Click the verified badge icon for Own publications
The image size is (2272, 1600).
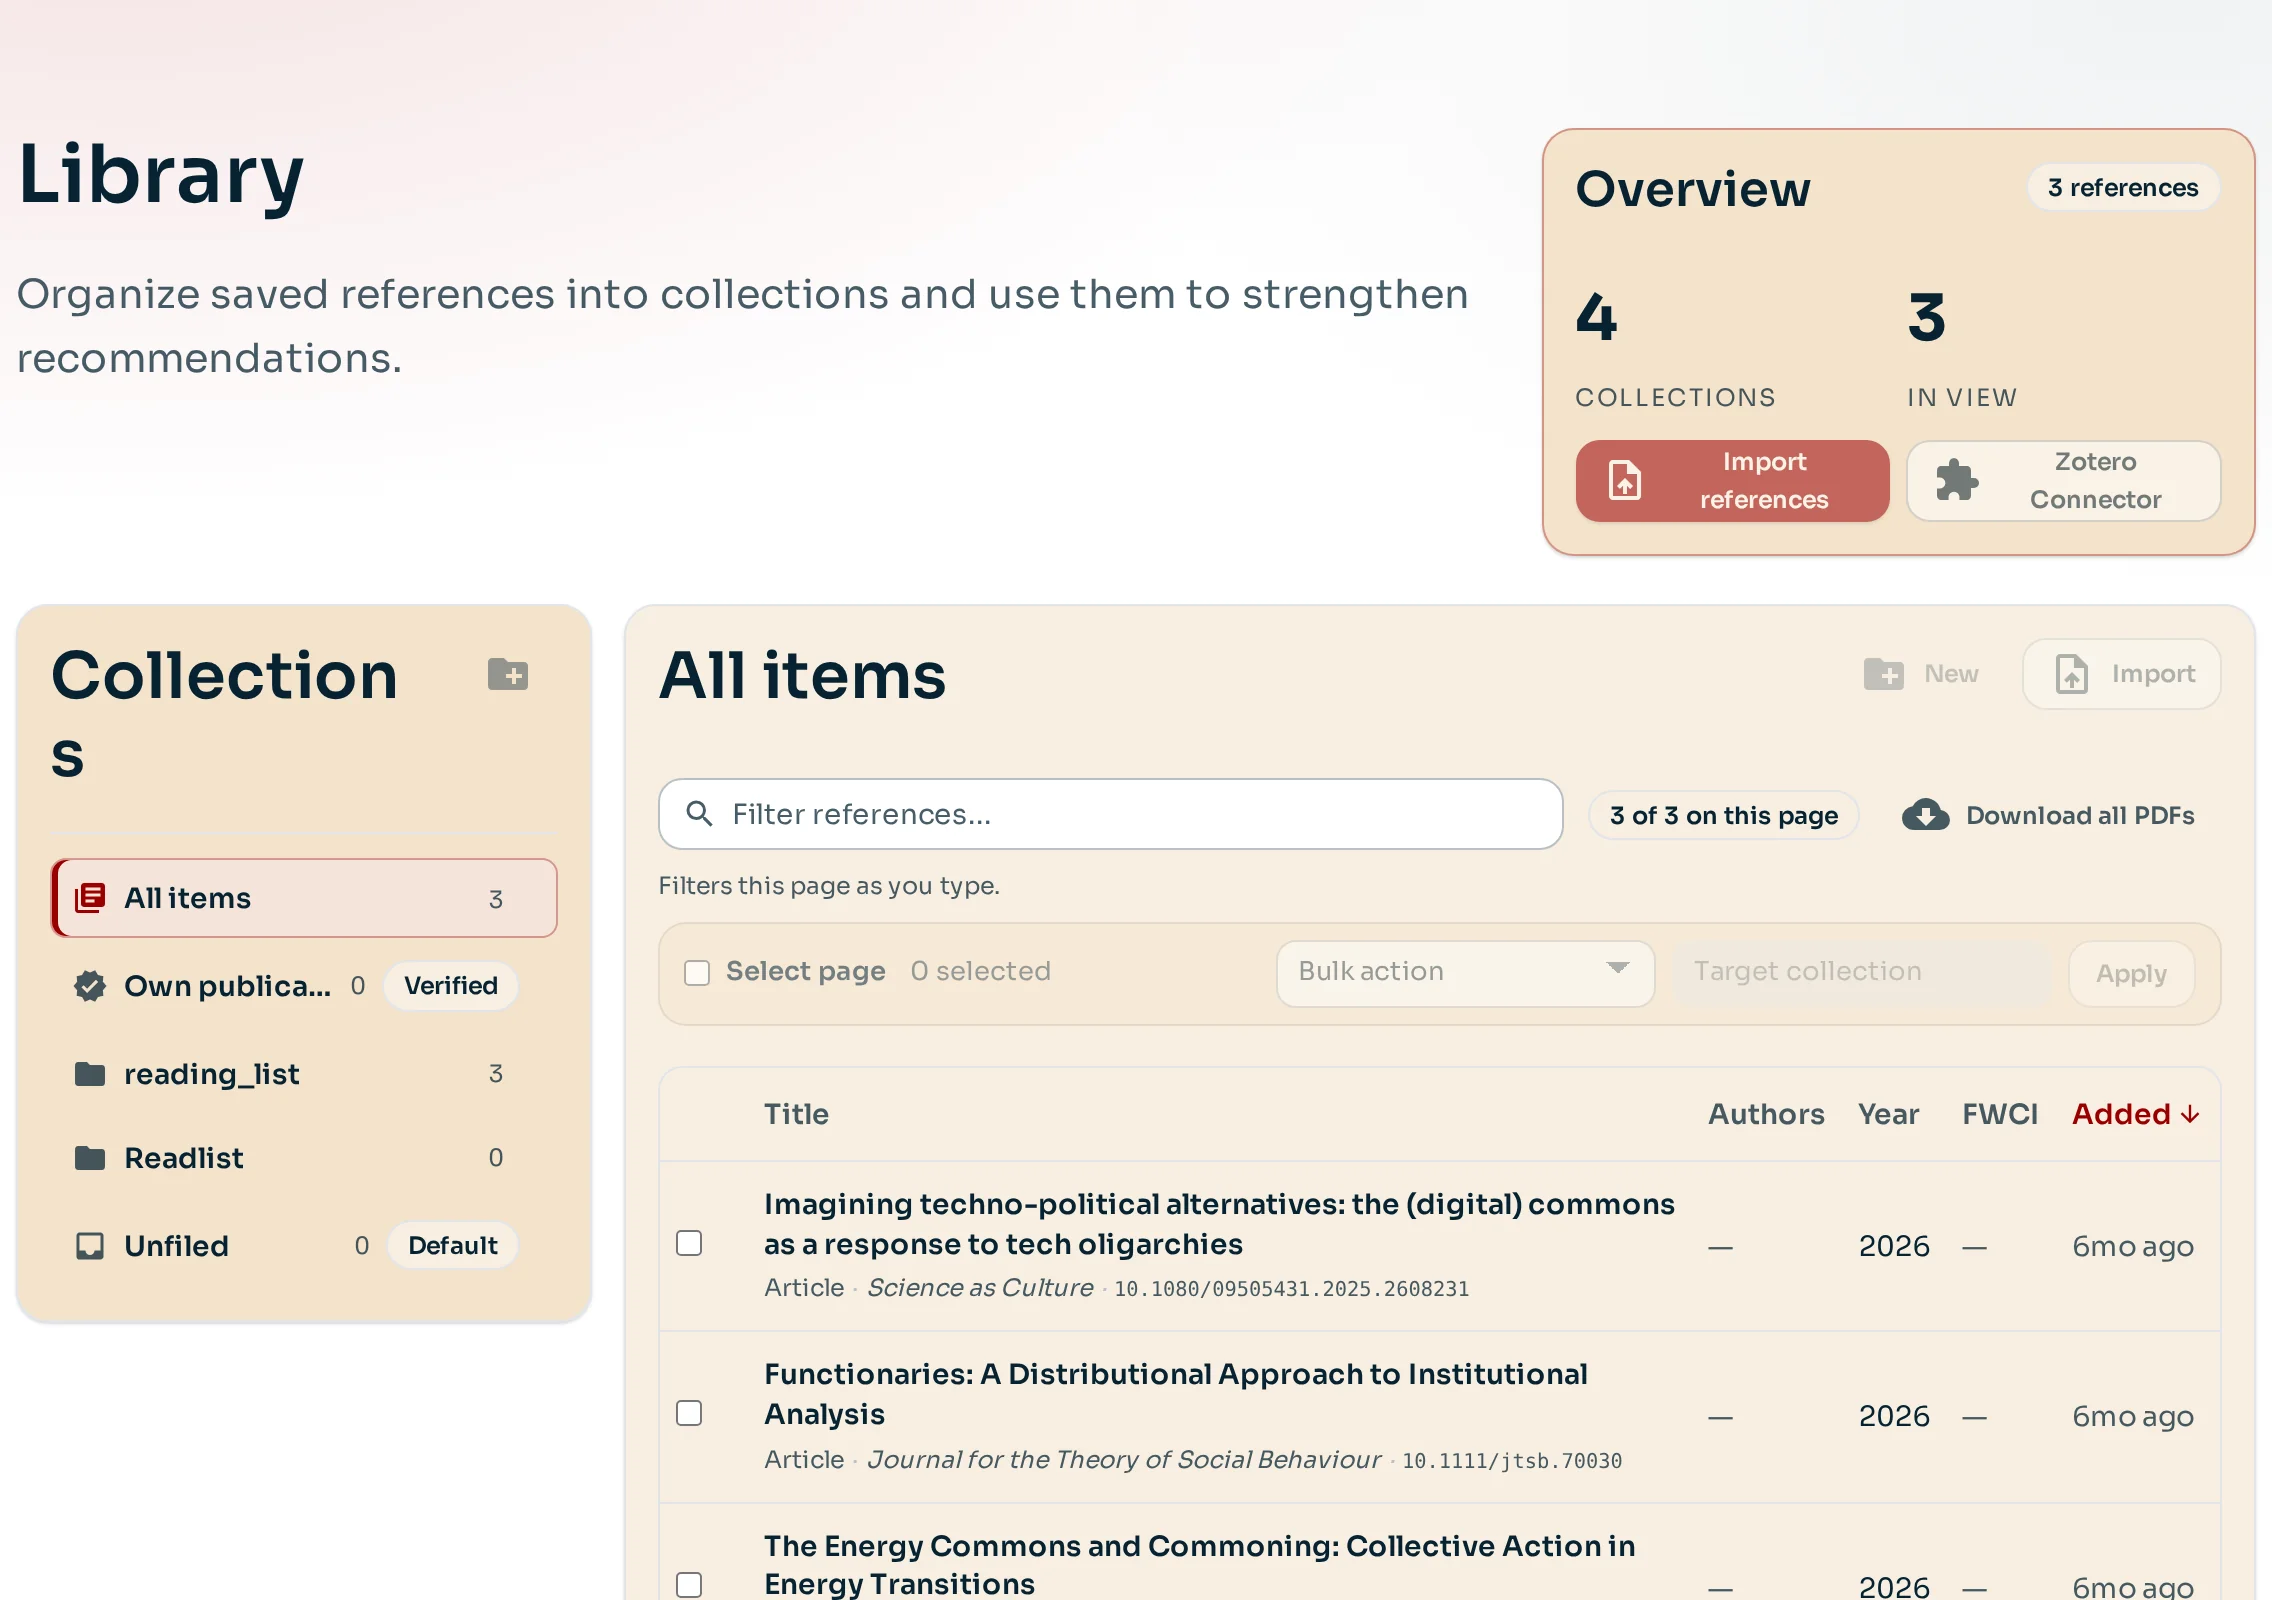click(90, 986)
